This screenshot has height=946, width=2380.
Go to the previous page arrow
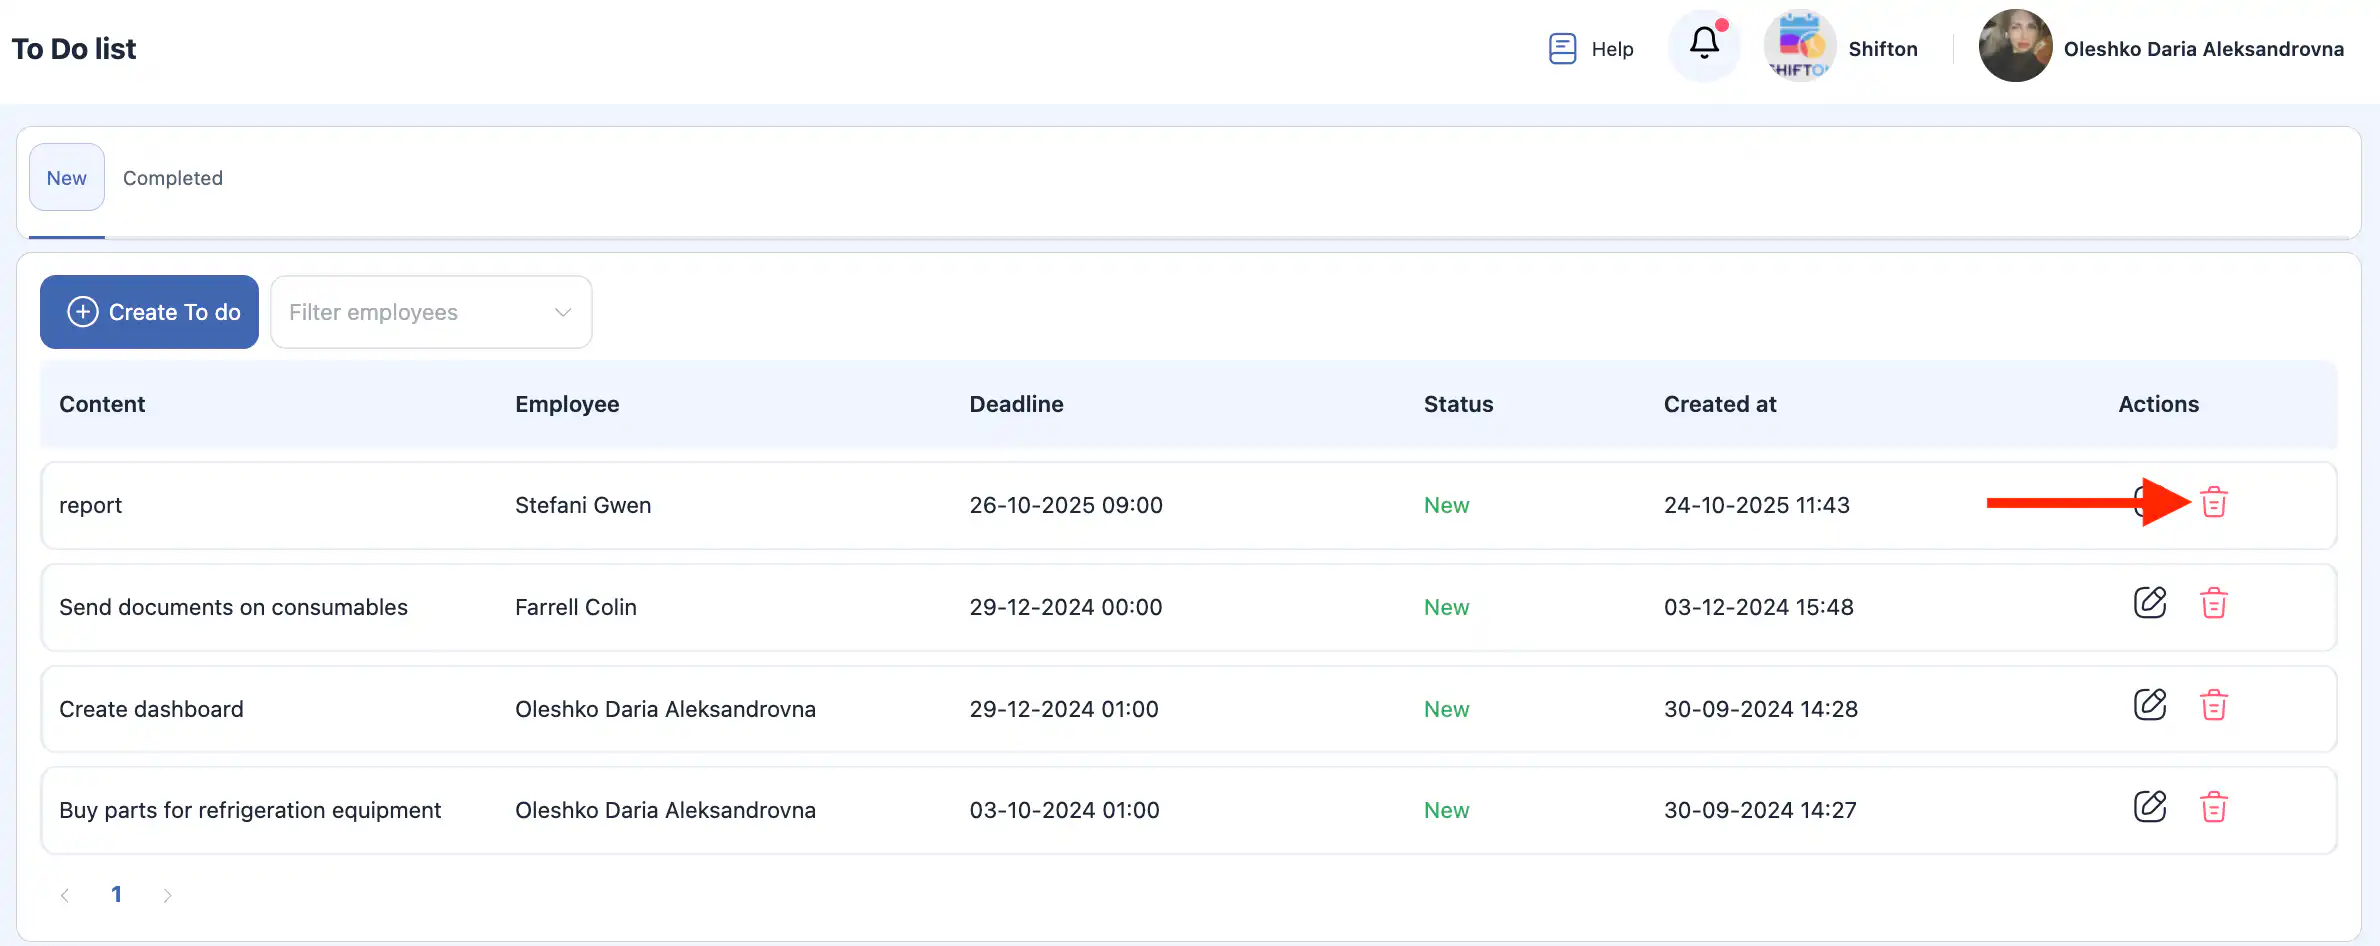pos(65,895)
